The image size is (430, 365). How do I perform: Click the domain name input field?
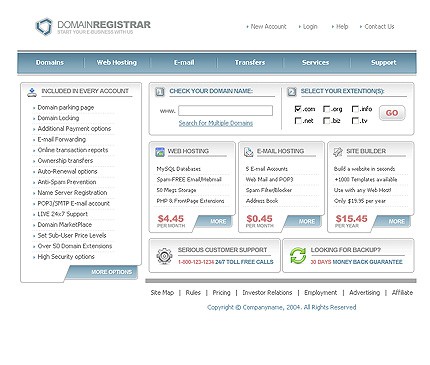[x=225, y=111]
